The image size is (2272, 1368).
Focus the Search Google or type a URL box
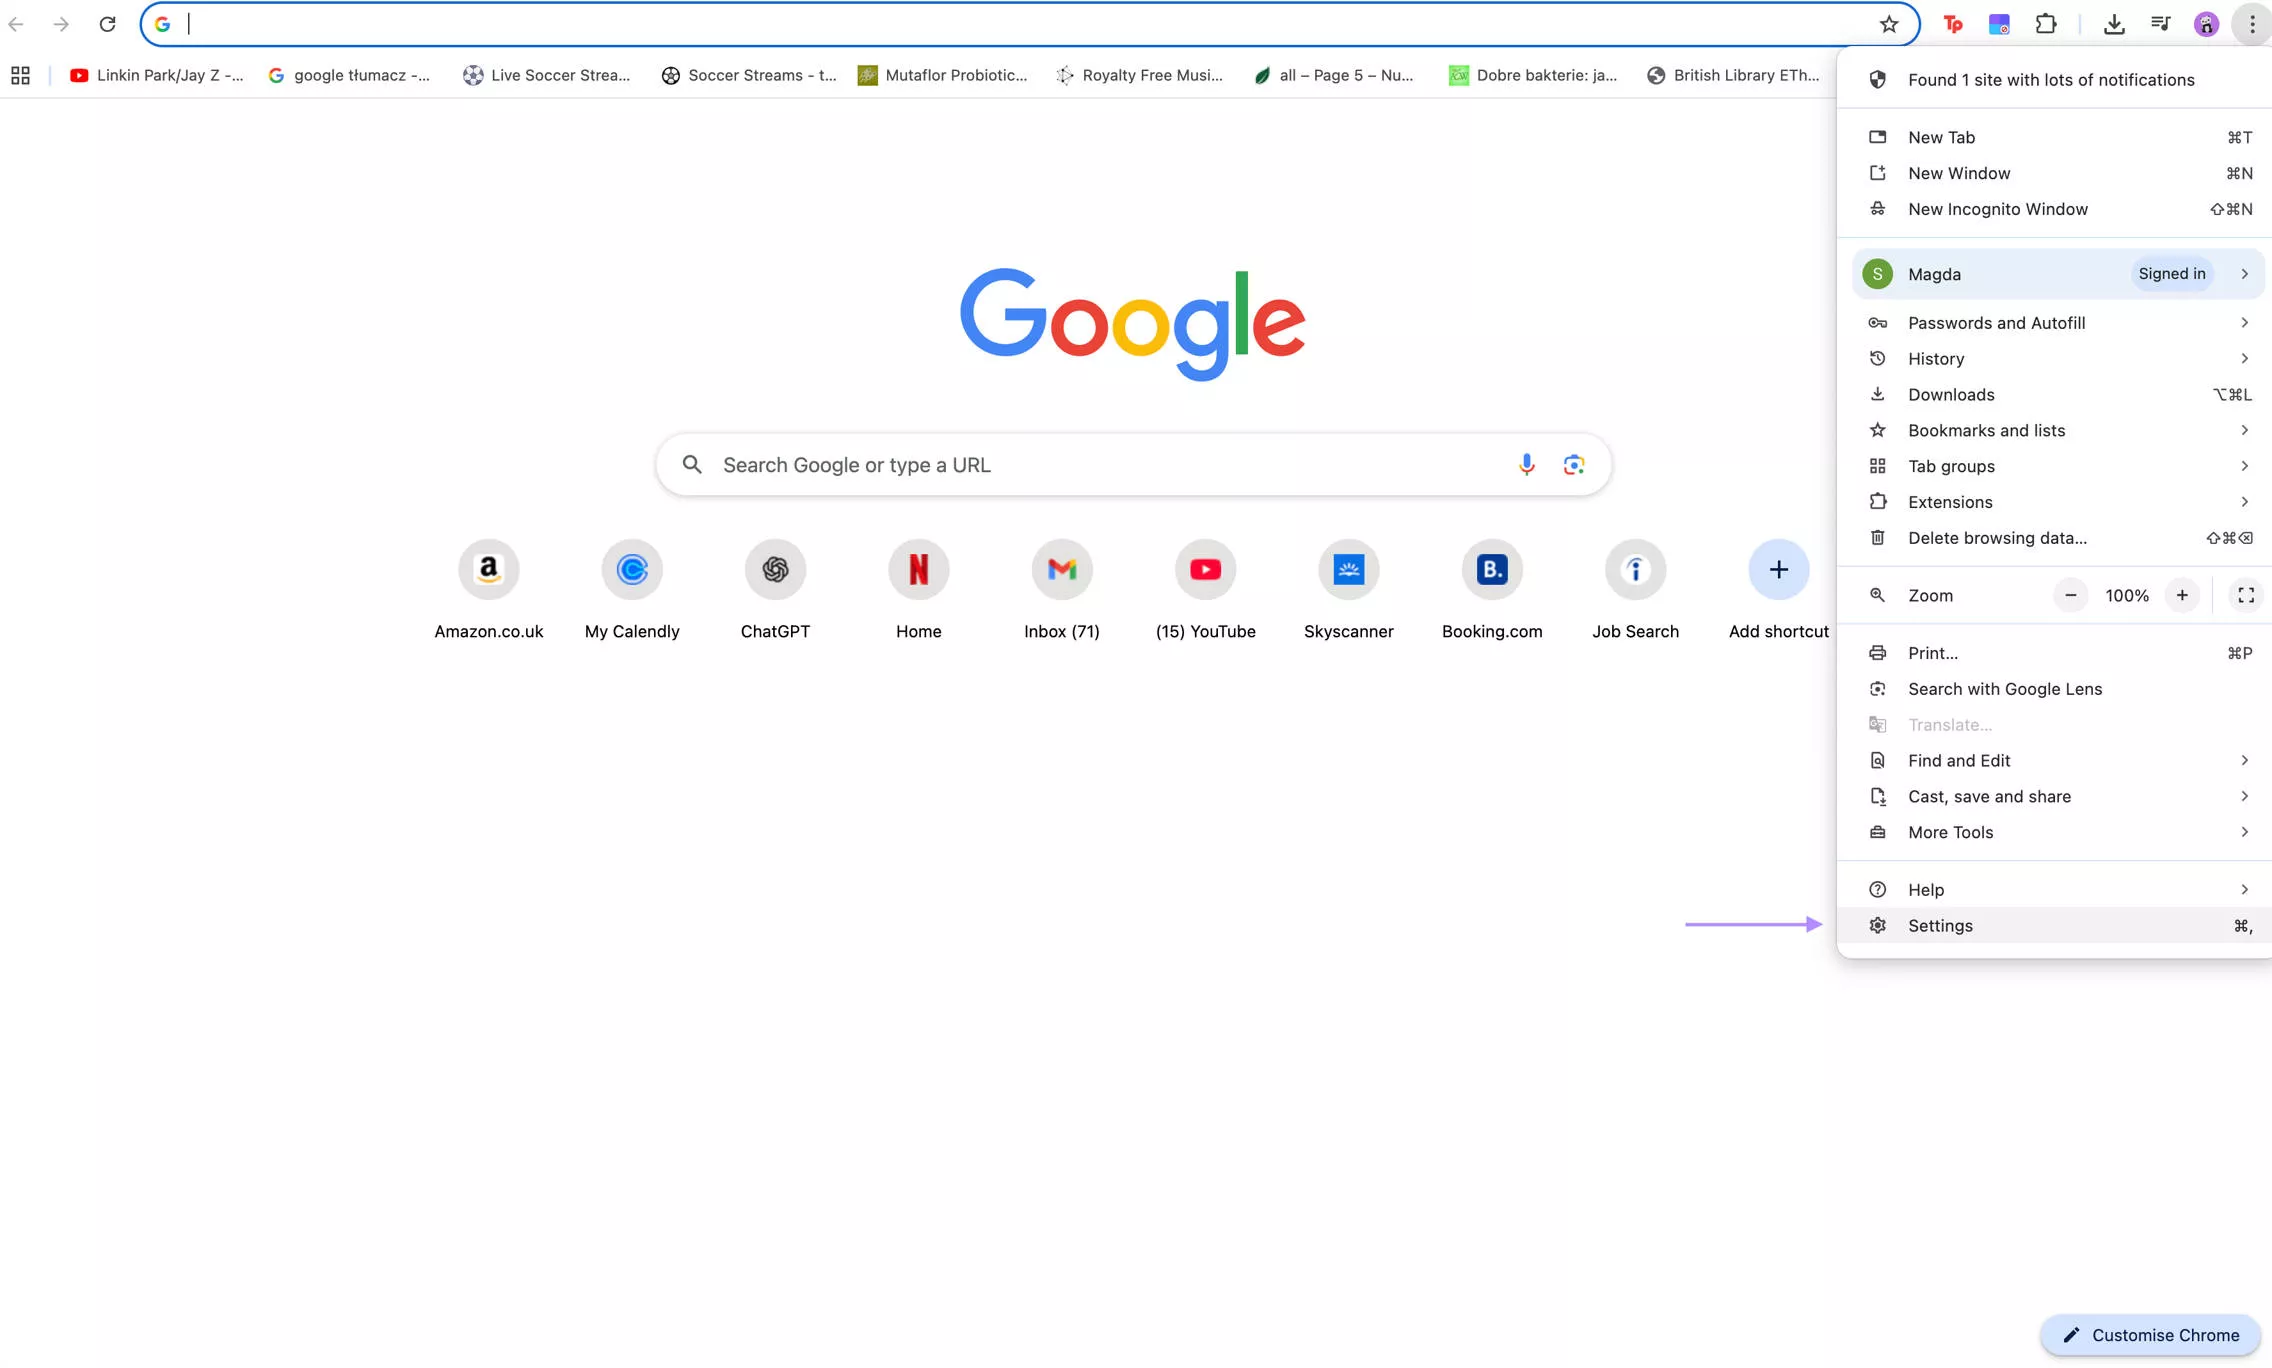(1133, 464)
